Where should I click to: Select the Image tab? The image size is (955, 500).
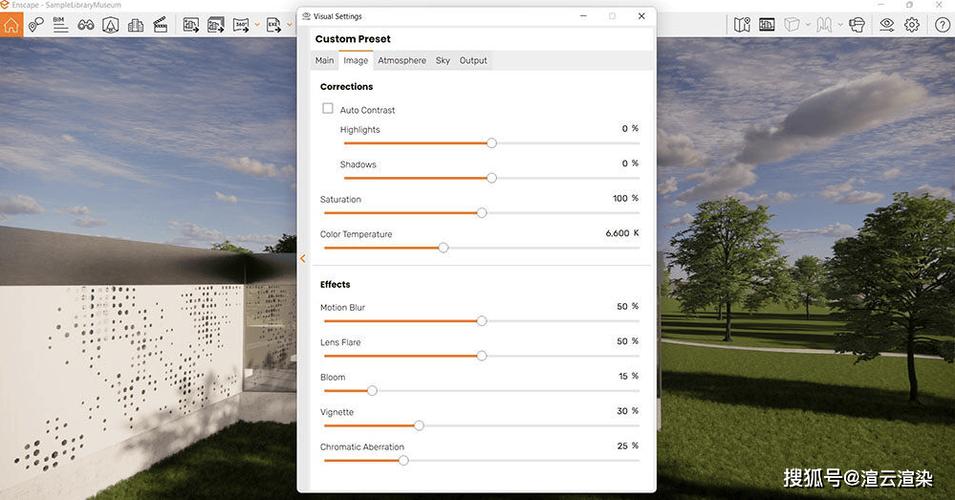click(356, 60)
